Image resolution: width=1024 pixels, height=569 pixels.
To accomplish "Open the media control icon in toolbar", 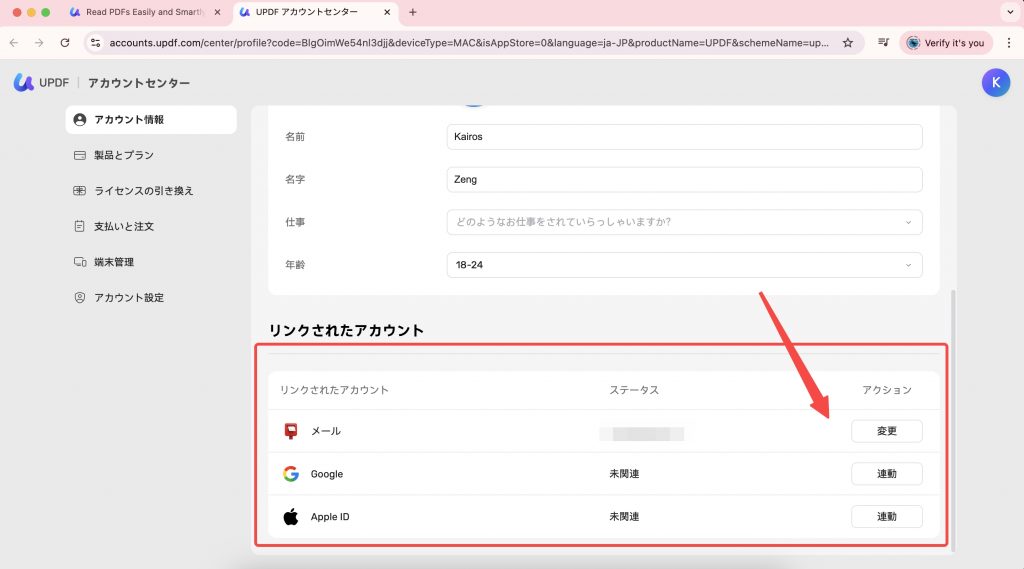I will (883, 42).
